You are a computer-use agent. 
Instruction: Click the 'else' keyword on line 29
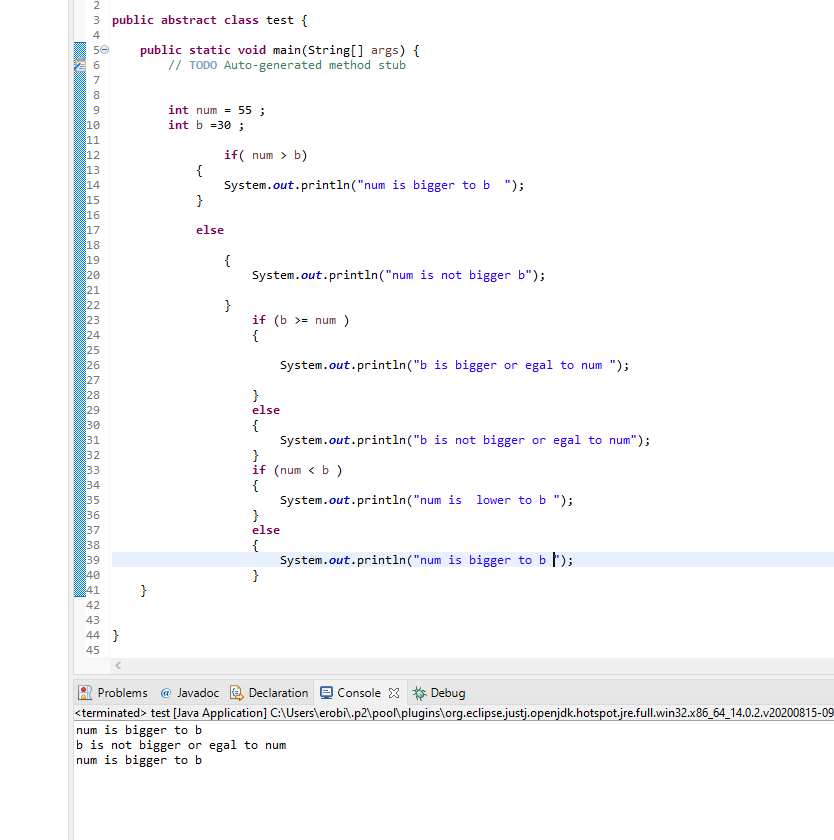(x=266, y=410)
